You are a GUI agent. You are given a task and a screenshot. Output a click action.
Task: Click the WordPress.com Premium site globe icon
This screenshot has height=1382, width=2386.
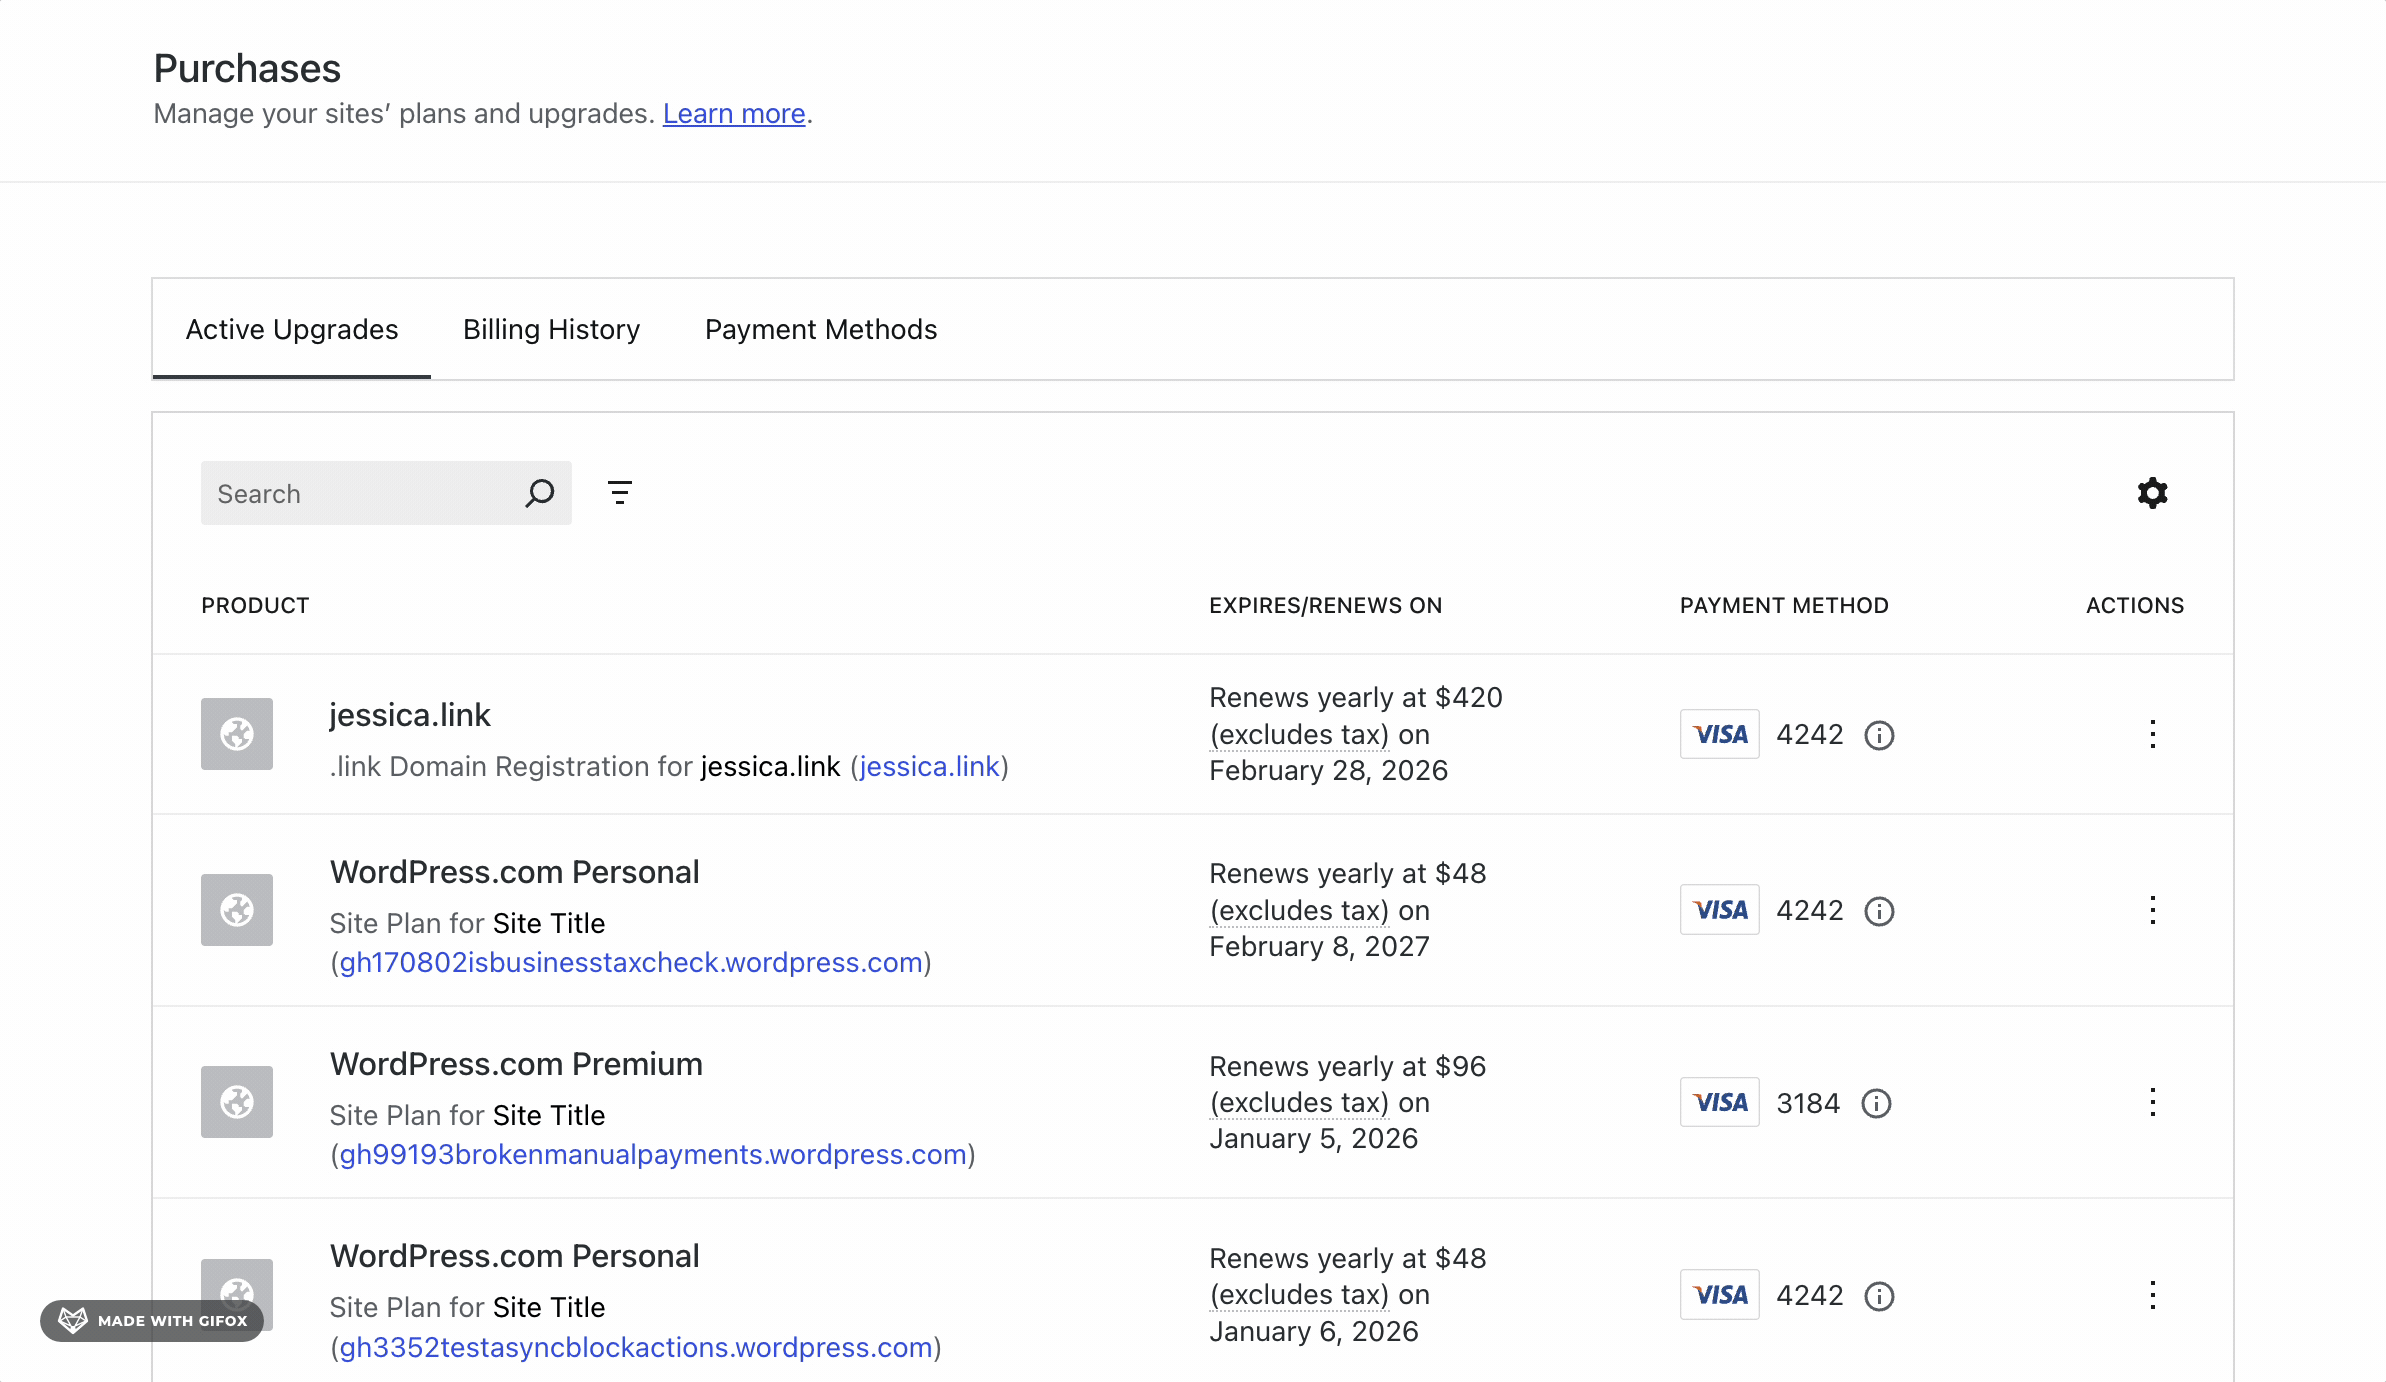click(237, 1102)
